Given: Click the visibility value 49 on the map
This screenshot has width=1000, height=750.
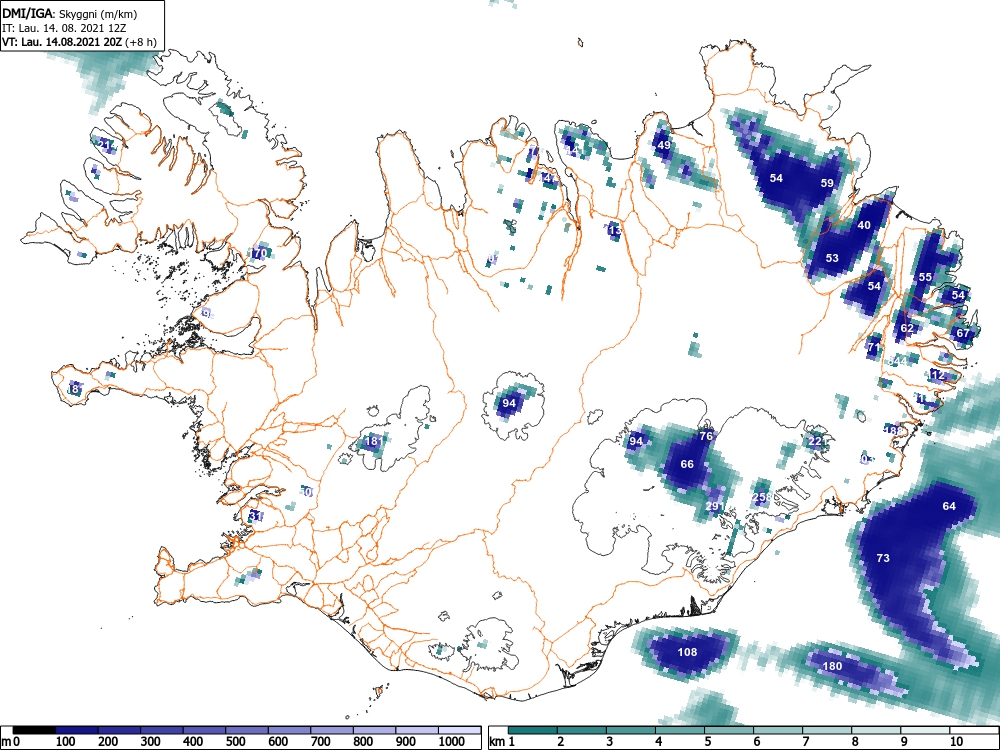Looking at the screenshot, I should coord(664,145).
